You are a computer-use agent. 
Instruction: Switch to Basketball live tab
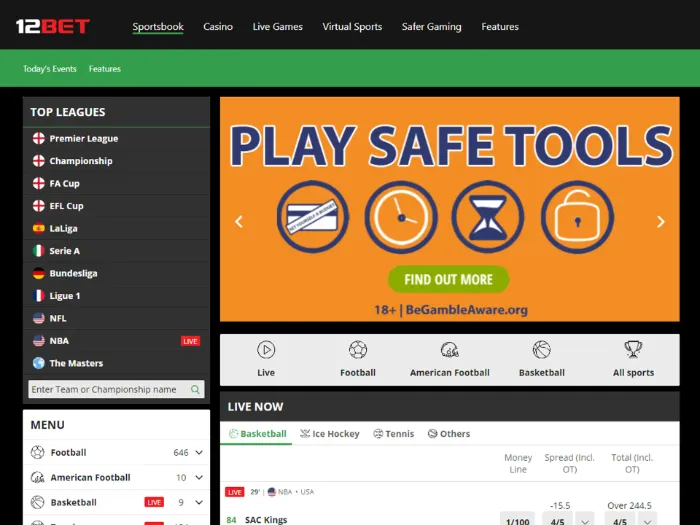(x=257, y=433)
